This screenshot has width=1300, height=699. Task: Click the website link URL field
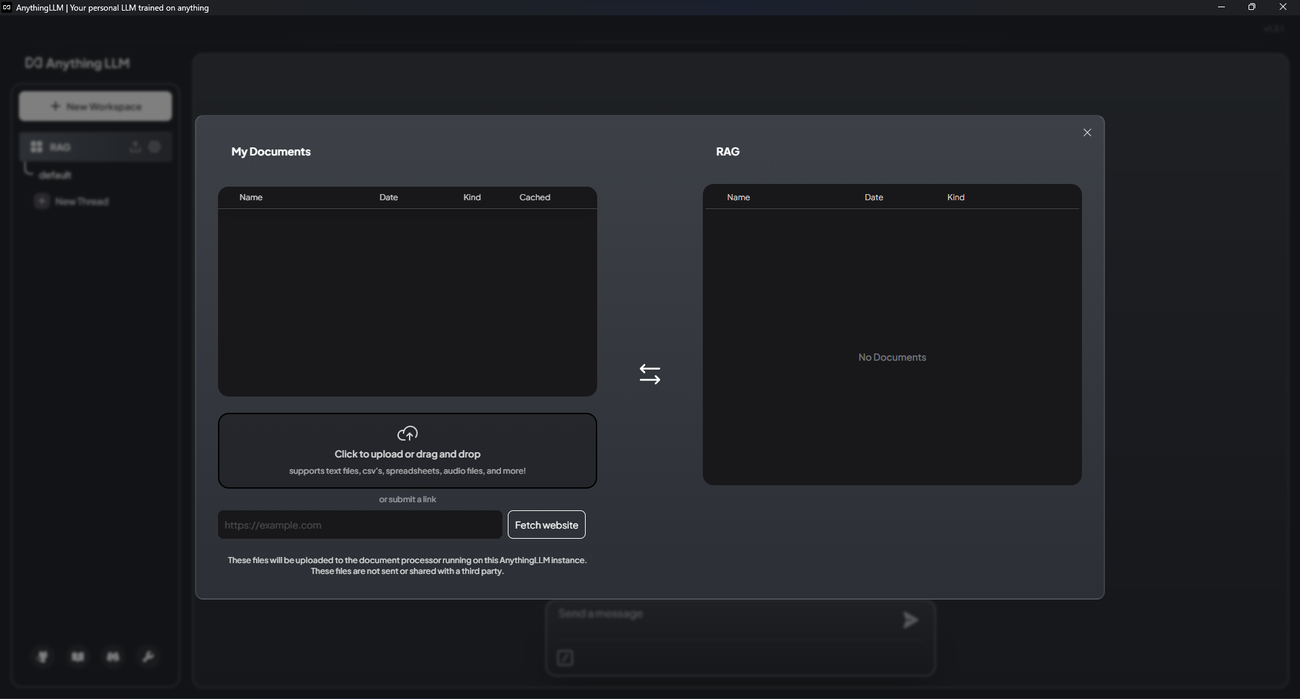(360, 525)
